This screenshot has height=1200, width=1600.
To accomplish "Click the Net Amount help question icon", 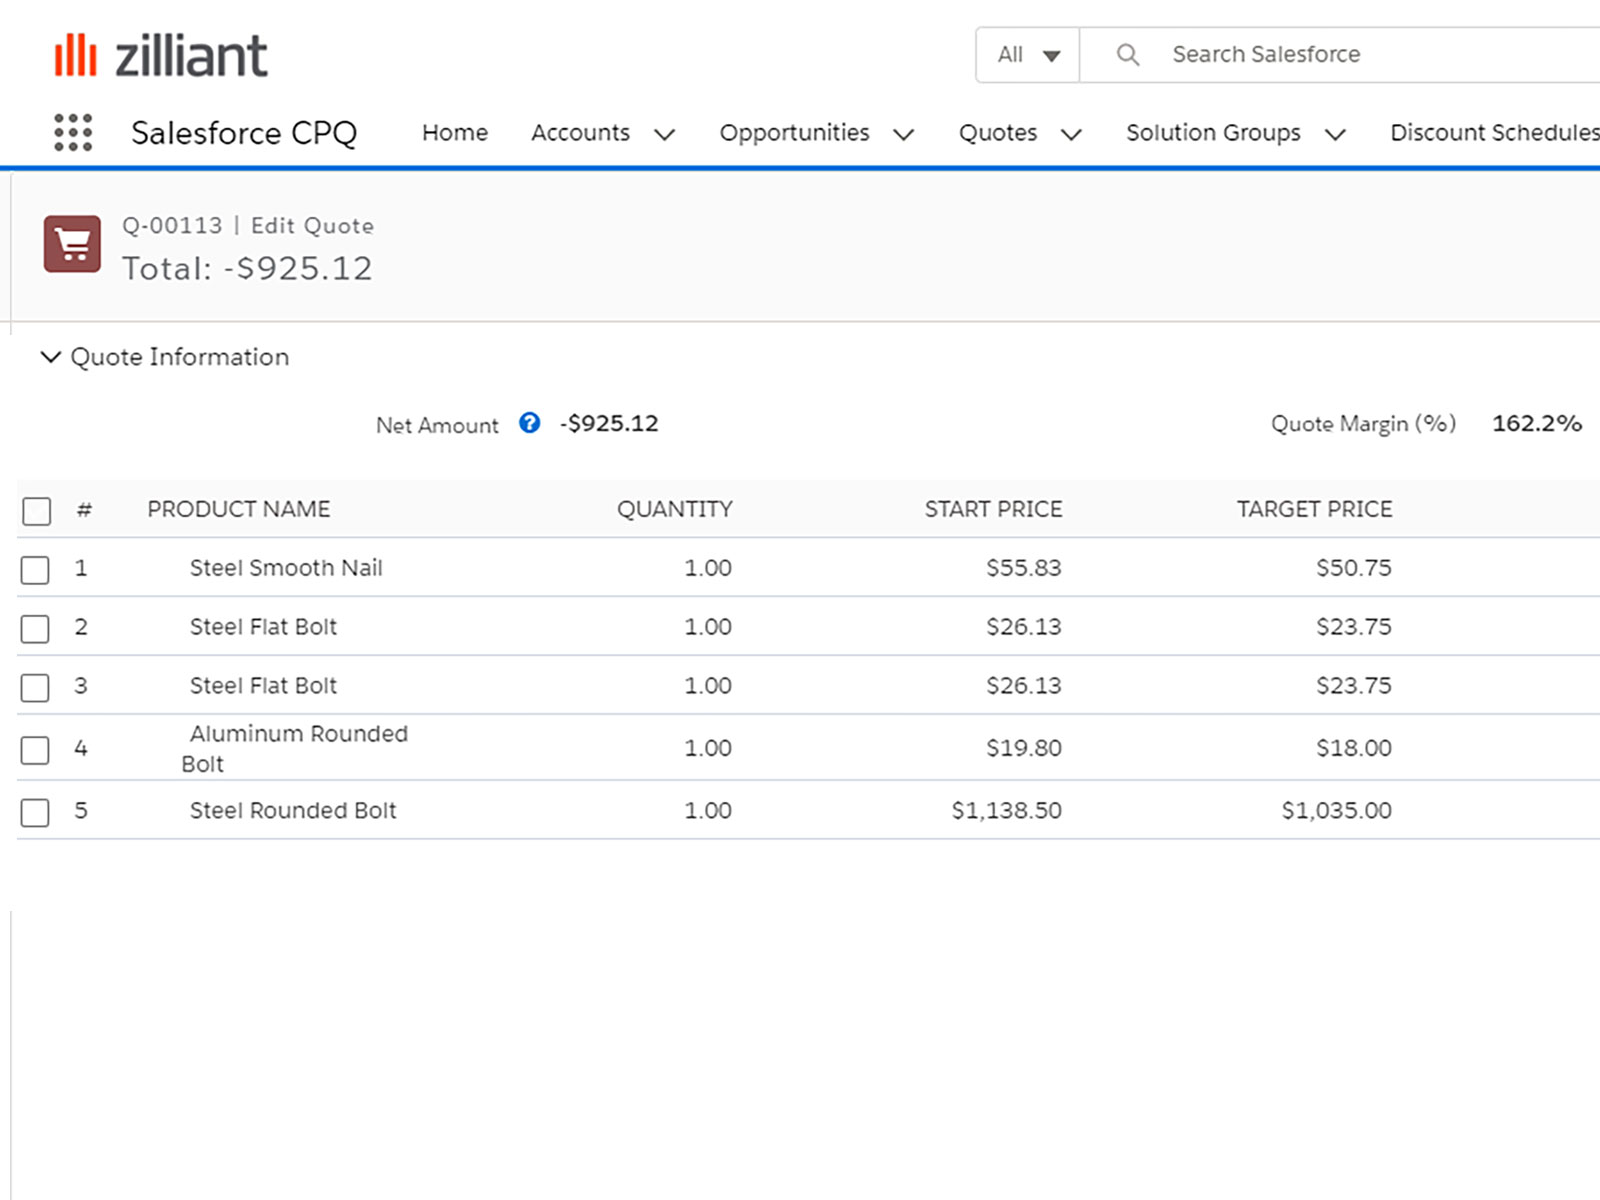I will pos(530,423).
